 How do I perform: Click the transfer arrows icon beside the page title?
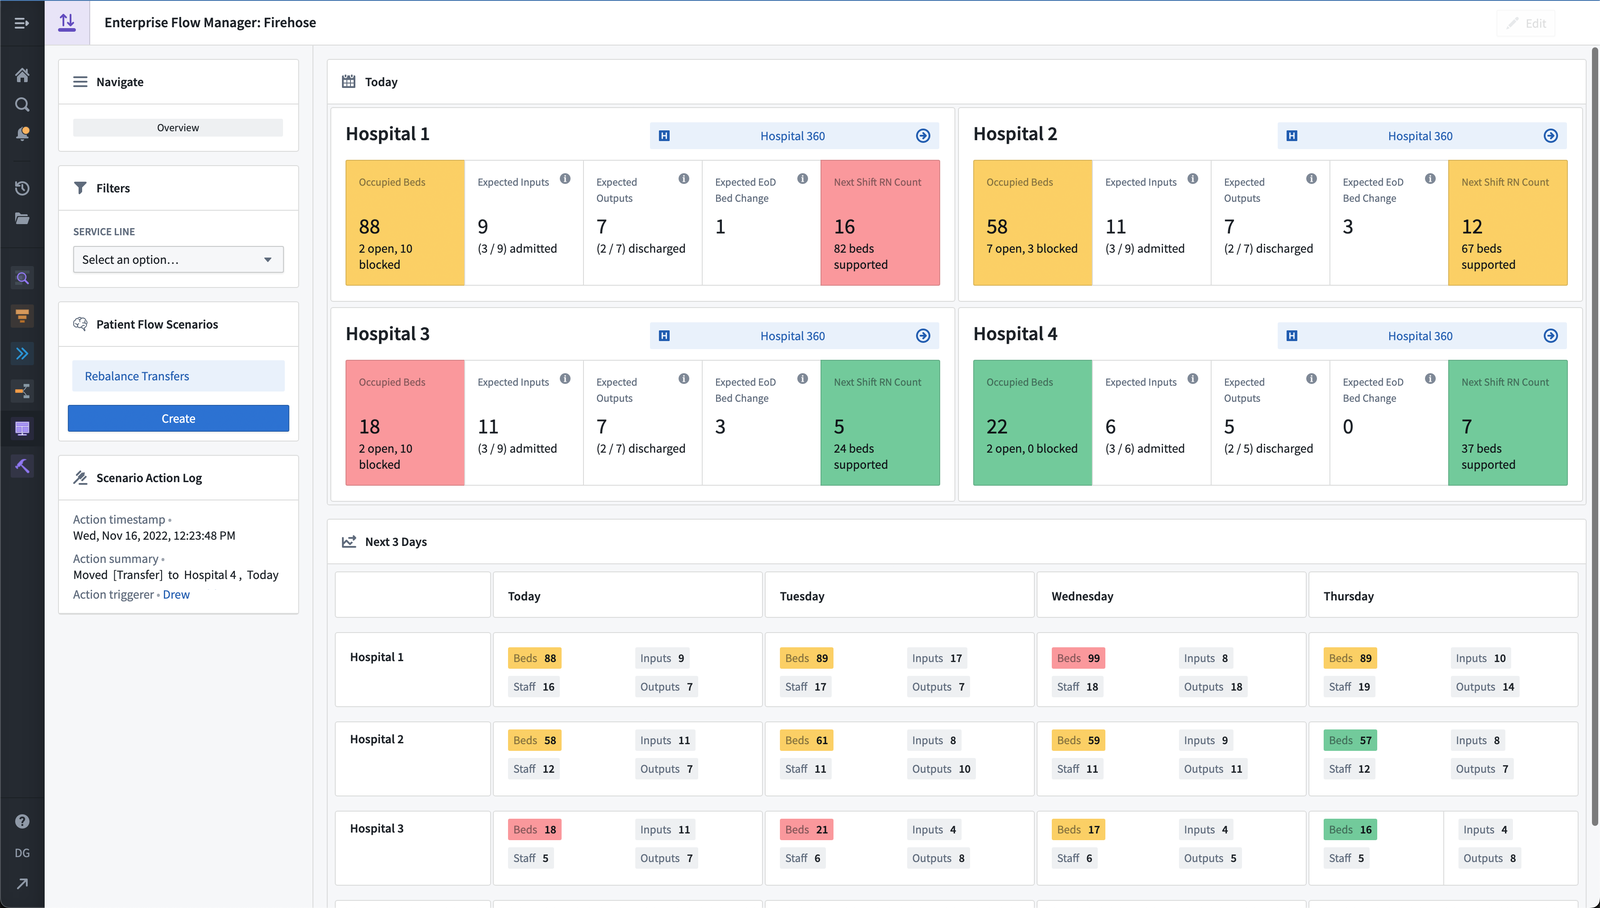67,22
